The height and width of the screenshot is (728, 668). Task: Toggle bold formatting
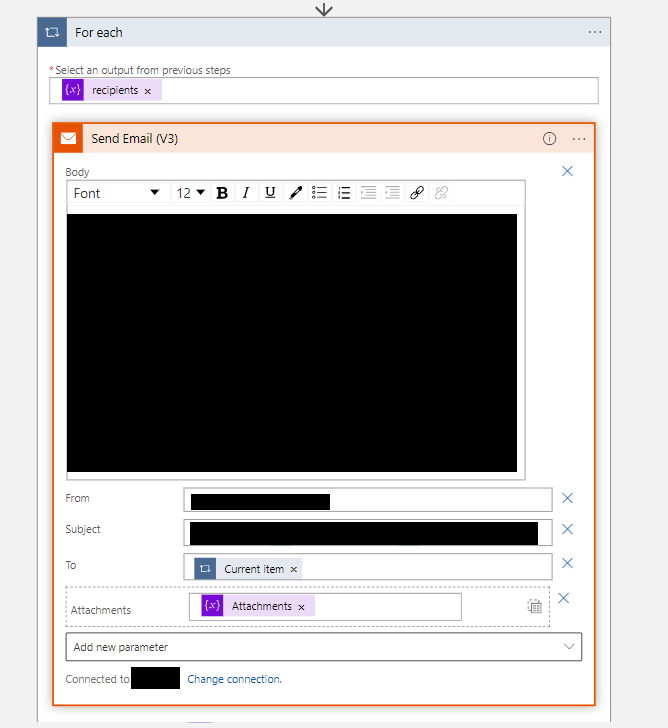pyautogui.click(x=222, y=193)
